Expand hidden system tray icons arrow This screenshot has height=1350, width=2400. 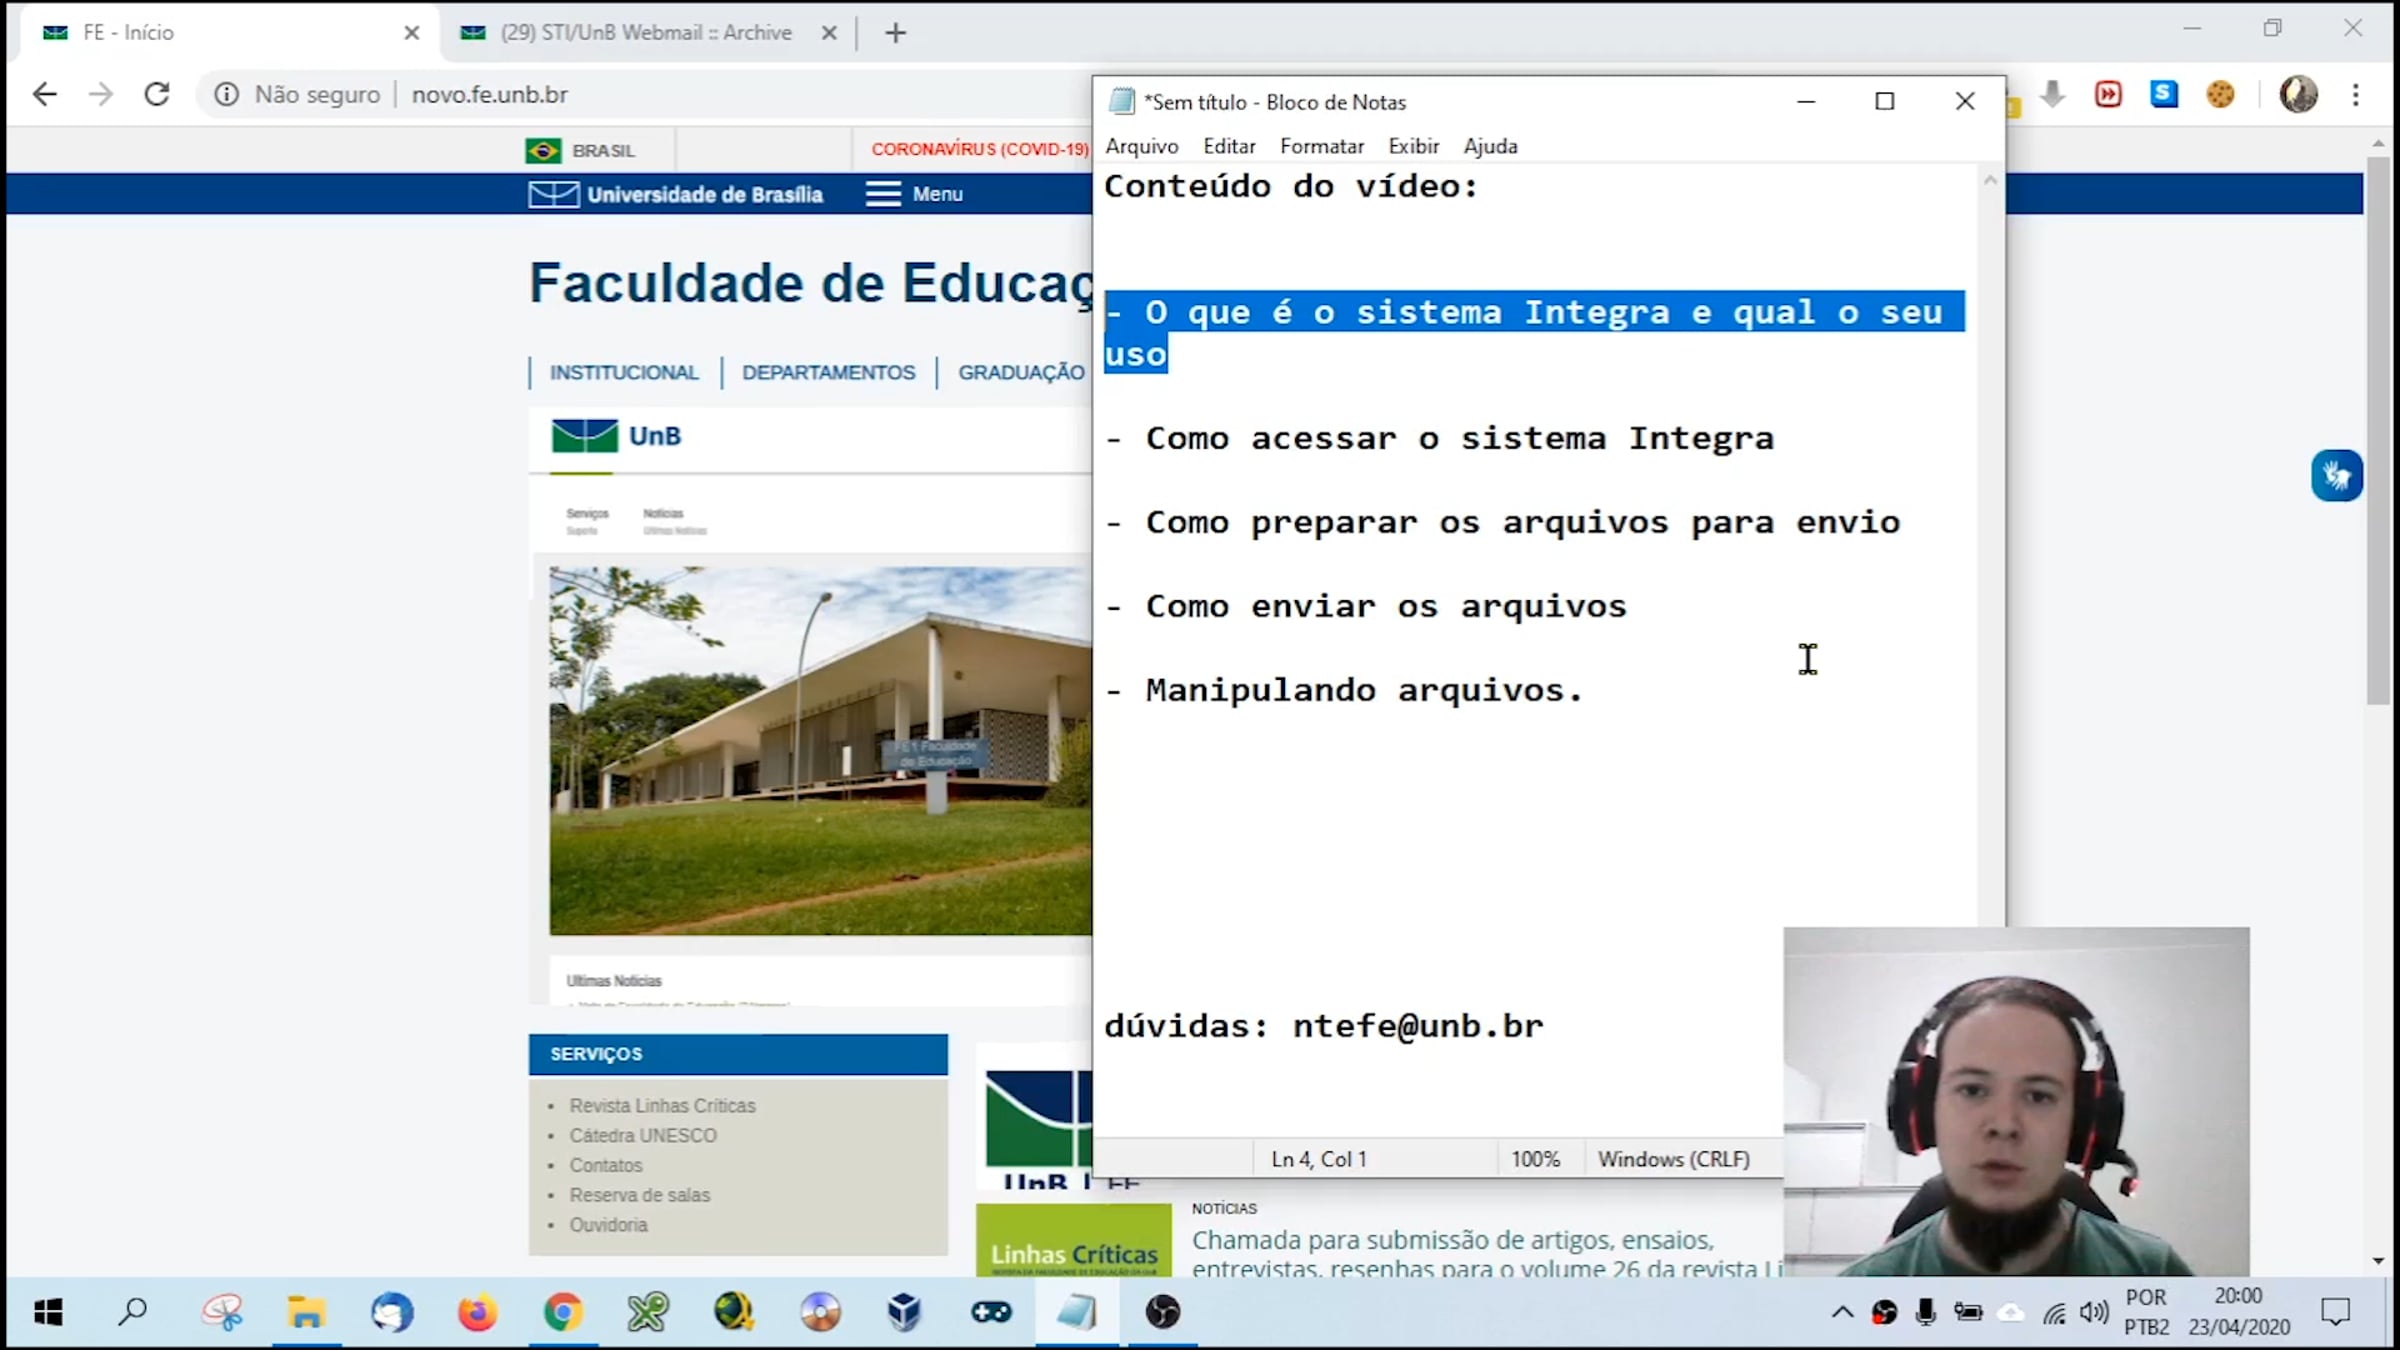(x=1842, y=1312)
